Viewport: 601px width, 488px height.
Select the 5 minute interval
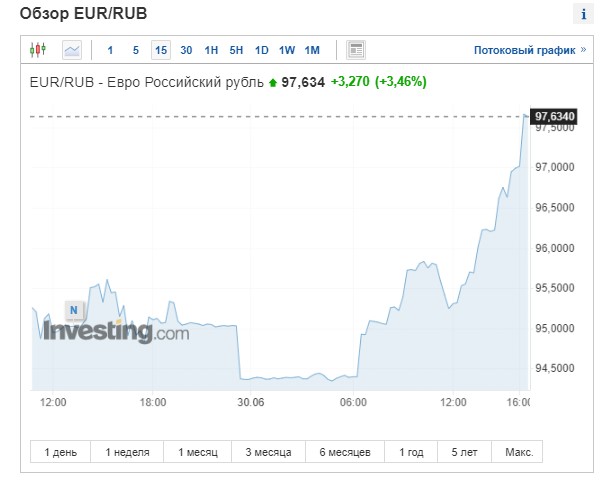coord(136,50)
